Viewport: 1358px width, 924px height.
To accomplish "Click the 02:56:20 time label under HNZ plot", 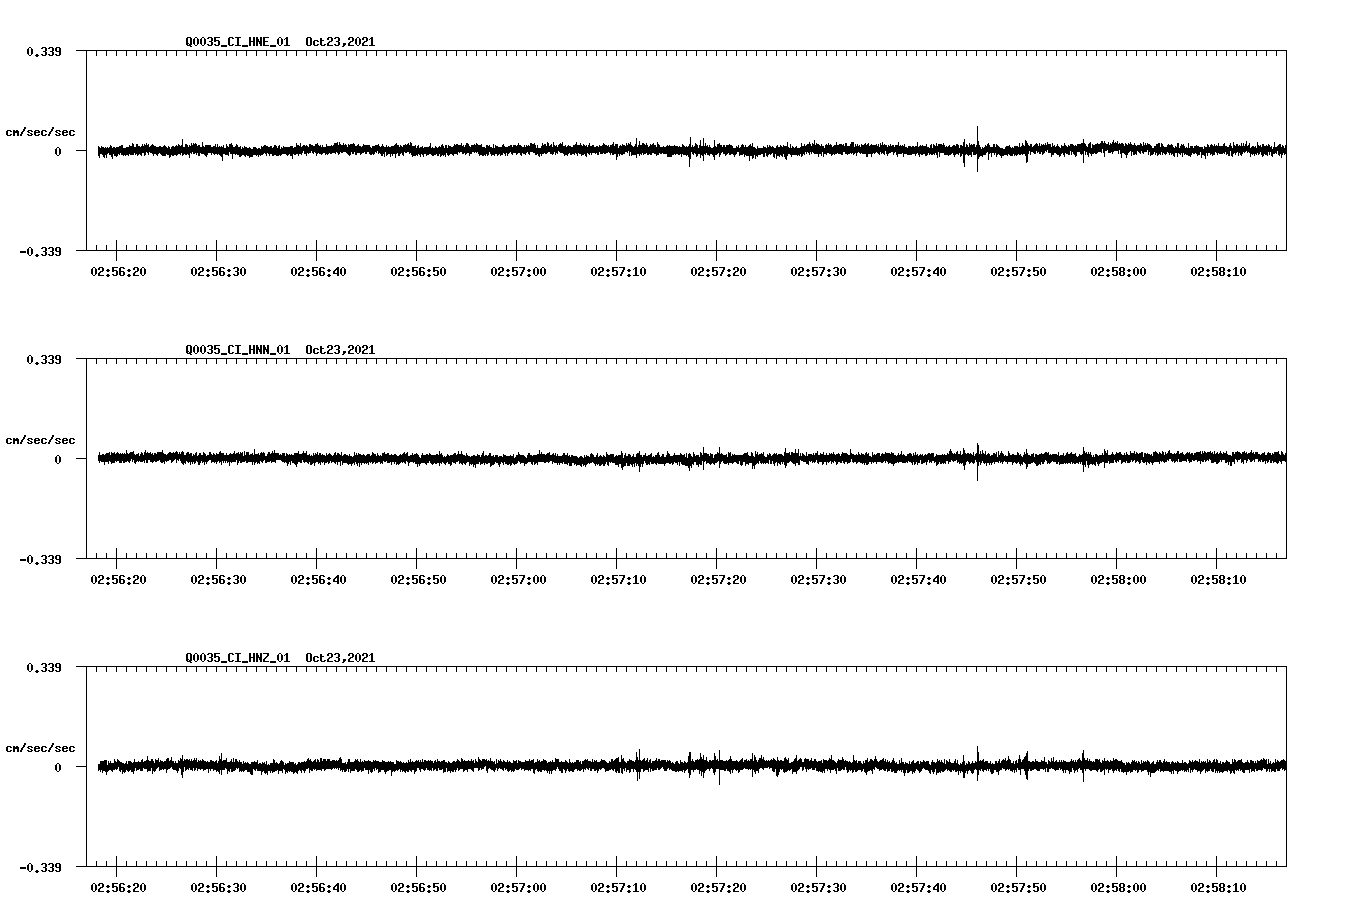I will [118, 888].
